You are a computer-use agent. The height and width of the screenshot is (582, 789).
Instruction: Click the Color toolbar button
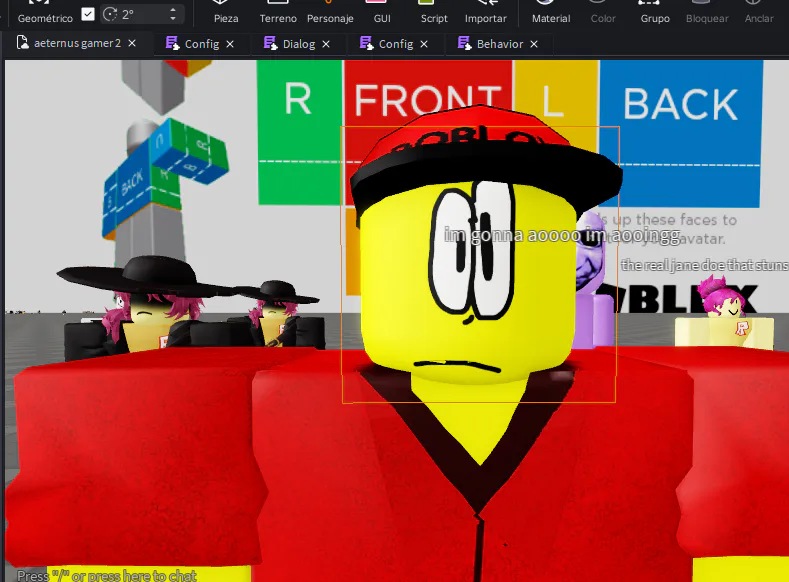pyautogui.click(x=603, y=12)
